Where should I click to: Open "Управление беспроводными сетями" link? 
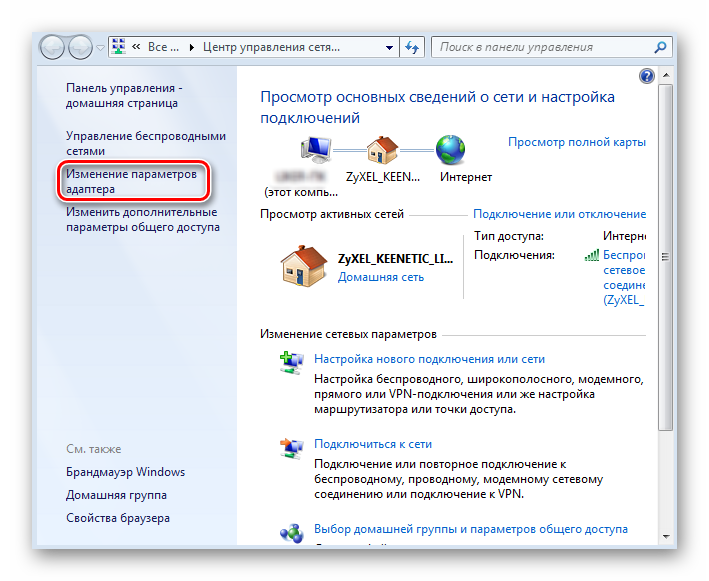pyautogui.click(x=146, y=143)
